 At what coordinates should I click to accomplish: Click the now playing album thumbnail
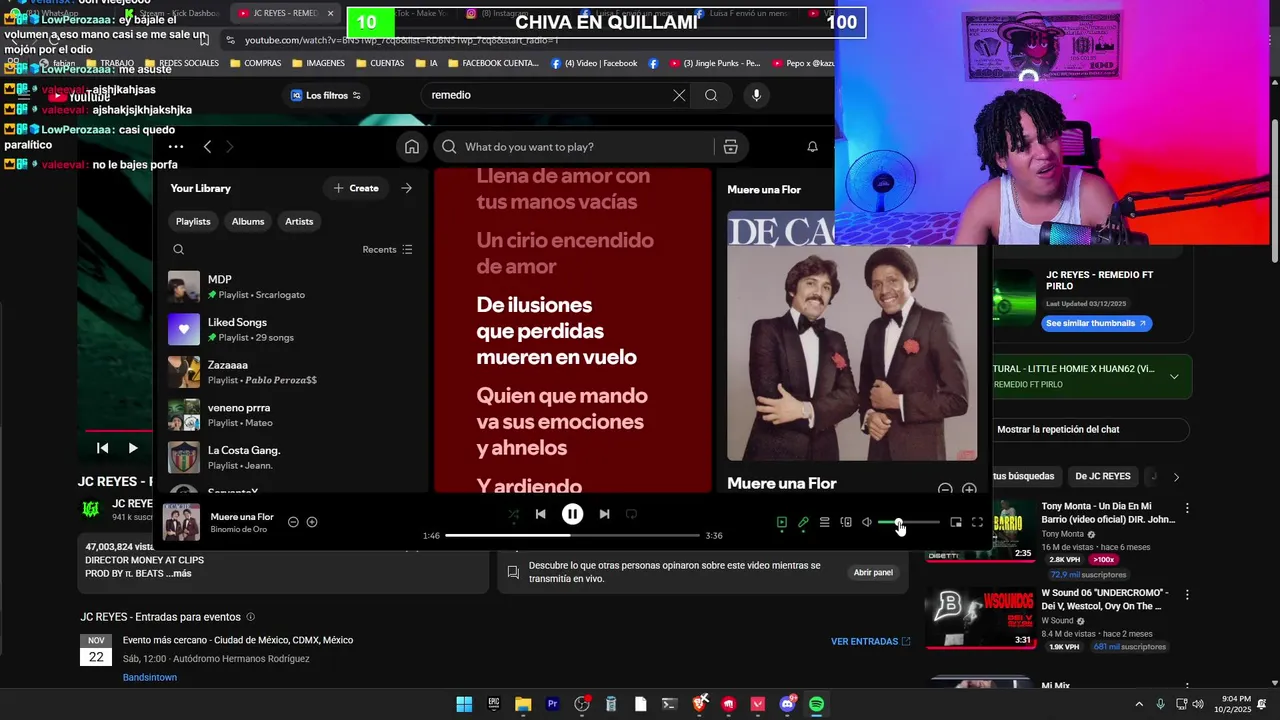(x=182, y=522)
